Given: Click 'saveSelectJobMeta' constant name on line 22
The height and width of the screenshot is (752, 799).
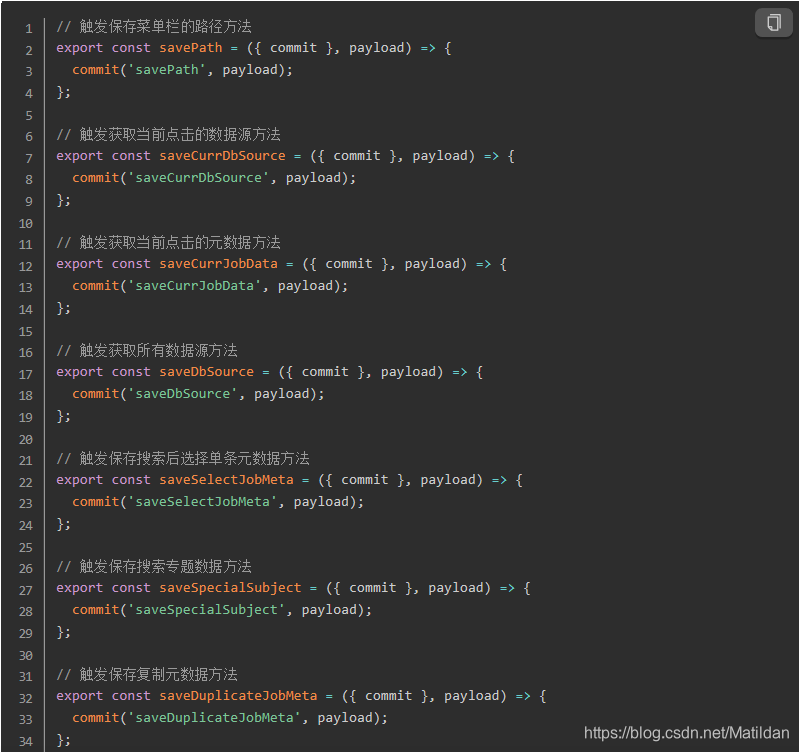Looking at the screenshot, I should coord(226,480).
